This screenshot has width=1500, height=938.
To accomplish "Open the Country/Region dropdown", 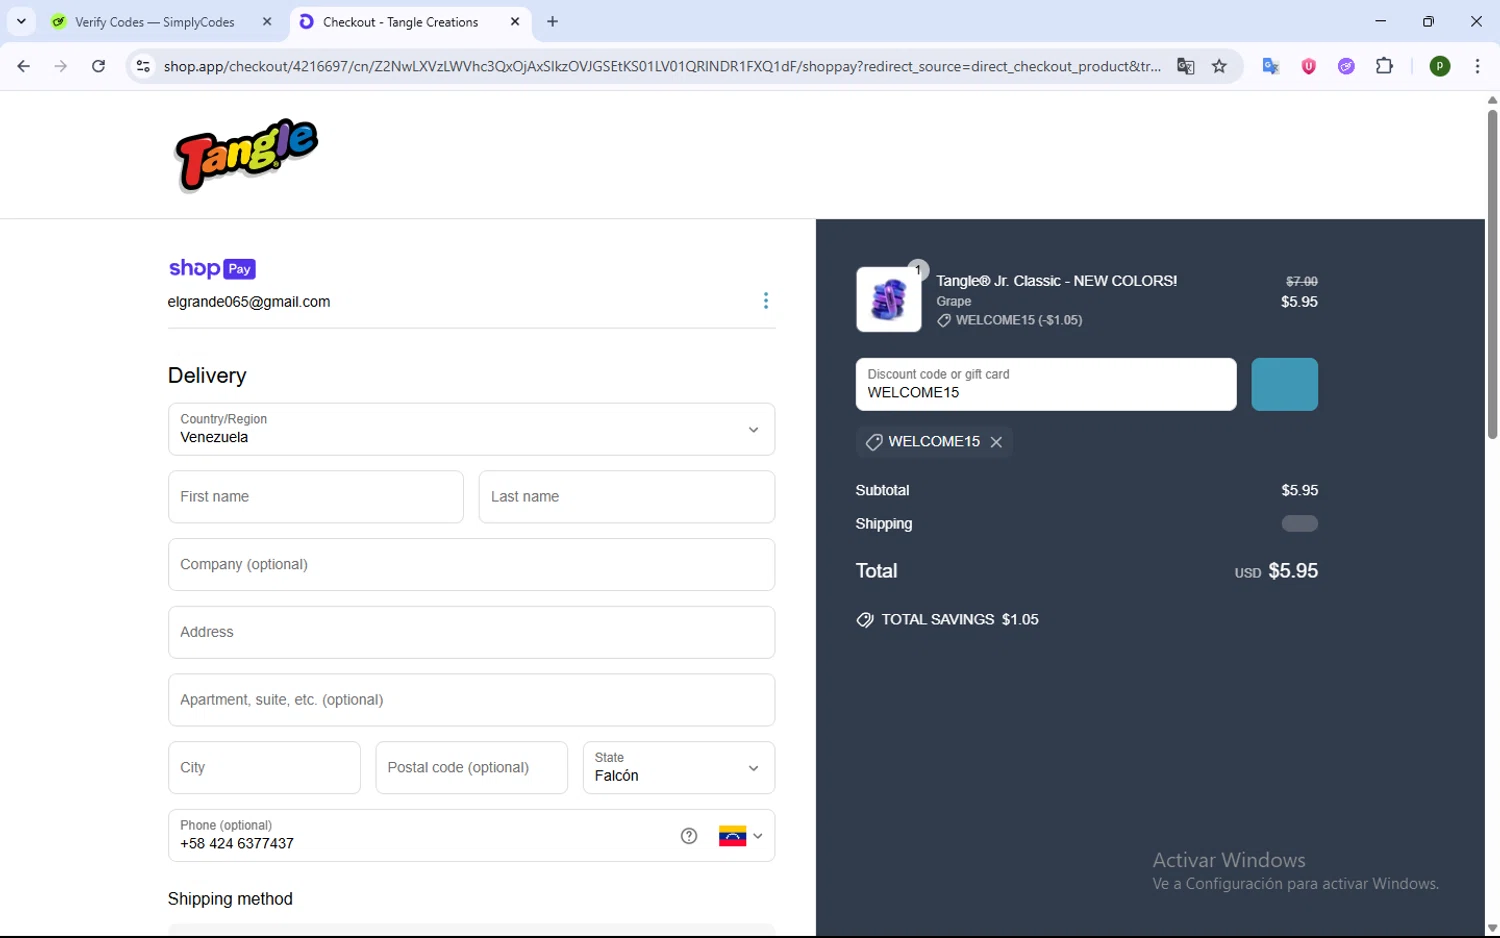I will pos(471,429).
